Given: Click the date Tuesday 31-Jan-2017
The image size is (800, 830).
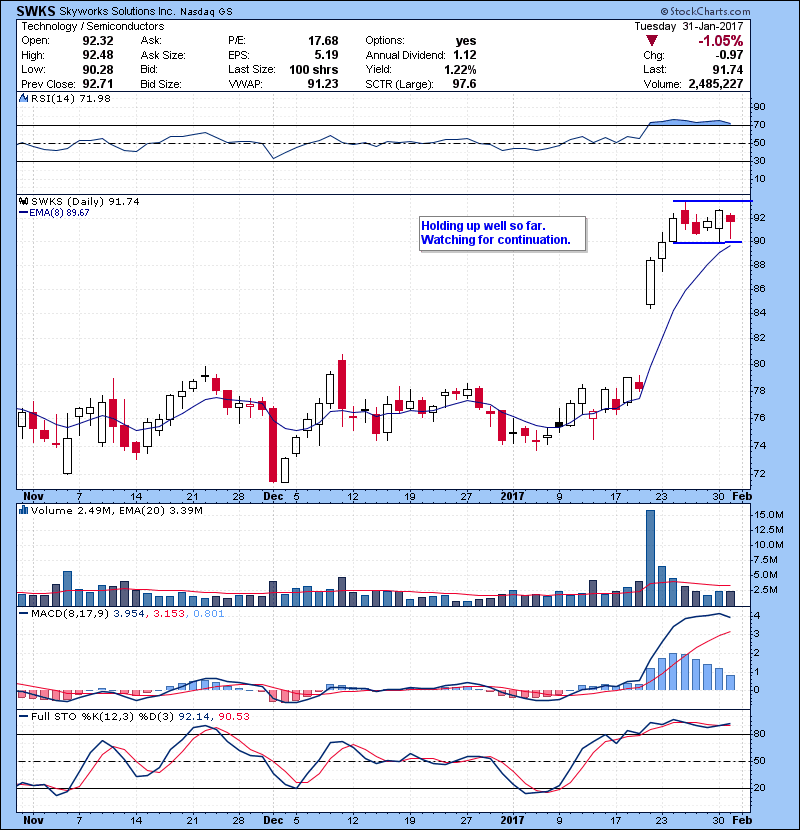Looking at the screenshot, I should click(689, 26).
